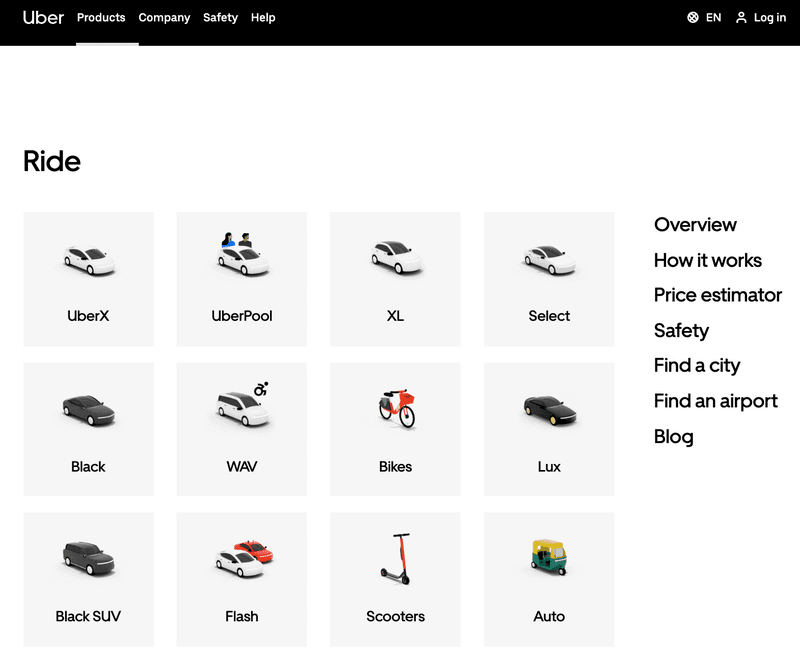Select the UberPool shared ride icon
The width and height of the screenshot is (800, 658).
[243, 254]
